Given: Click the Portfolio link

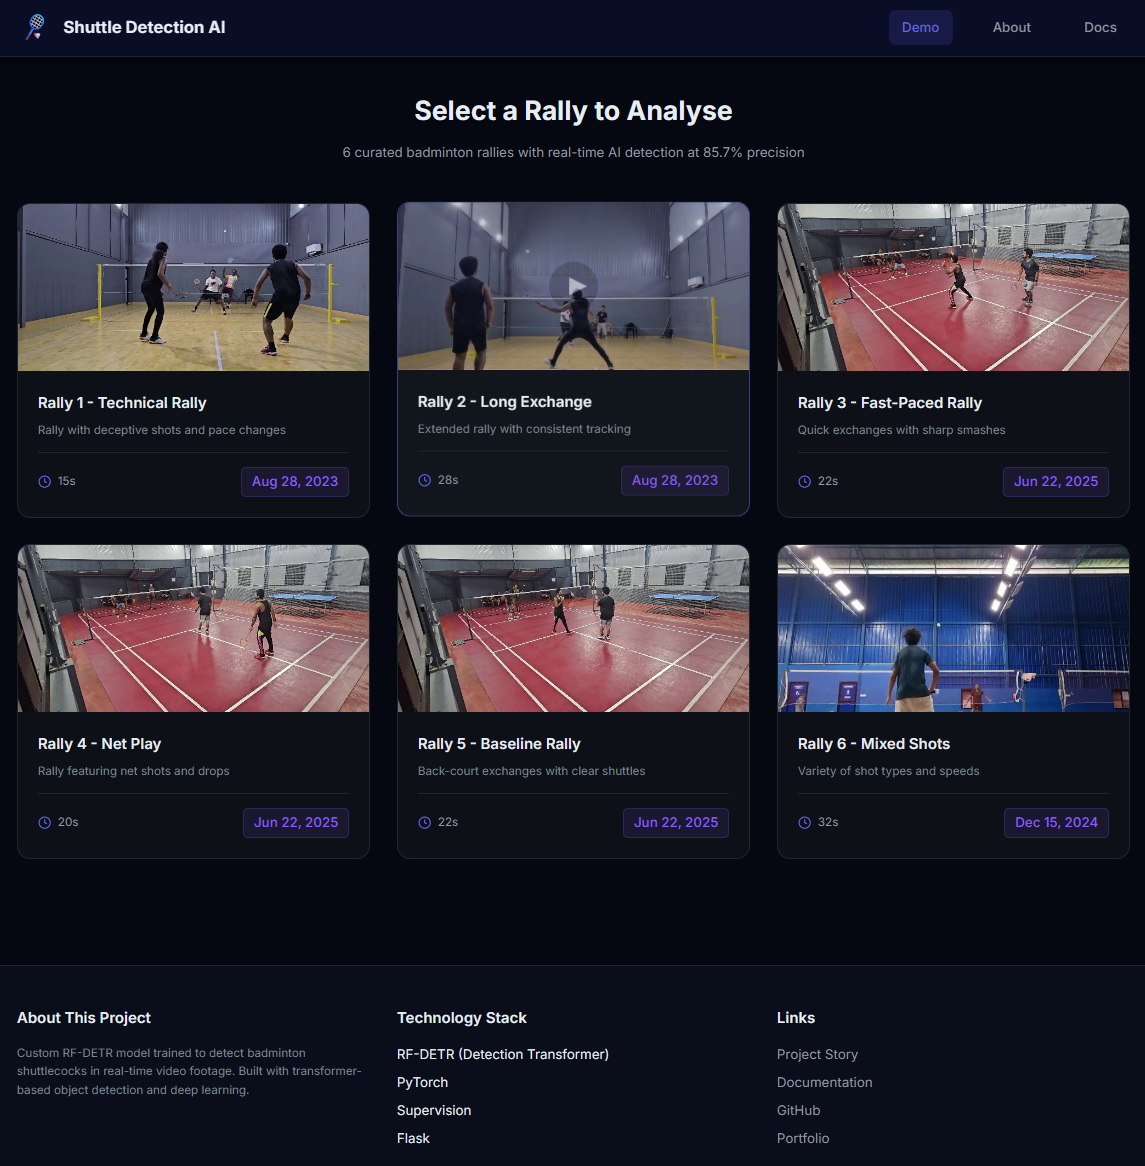Looking at the screenshot, I should 803,1138.
